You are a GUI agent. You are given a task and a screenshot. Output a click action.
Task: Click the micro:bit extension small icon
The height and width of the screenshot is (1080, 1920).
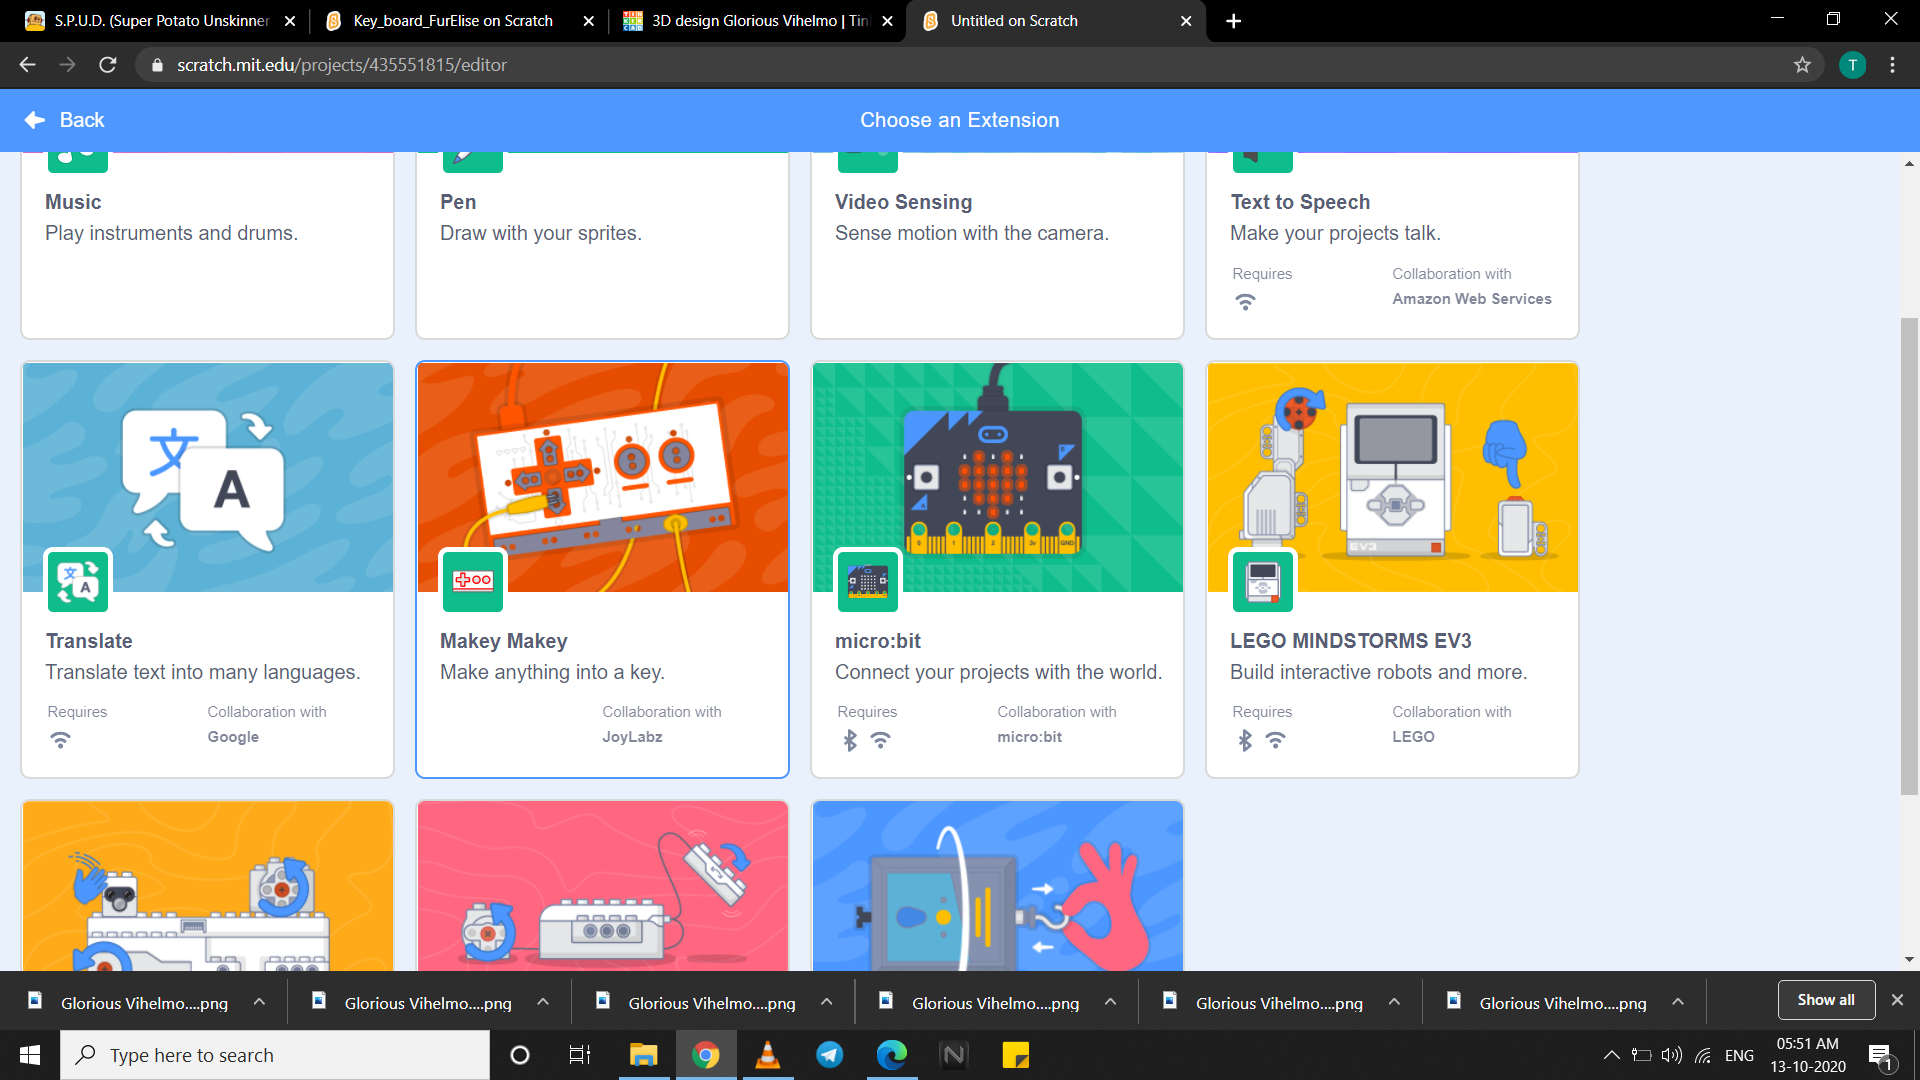coord(867,581)
